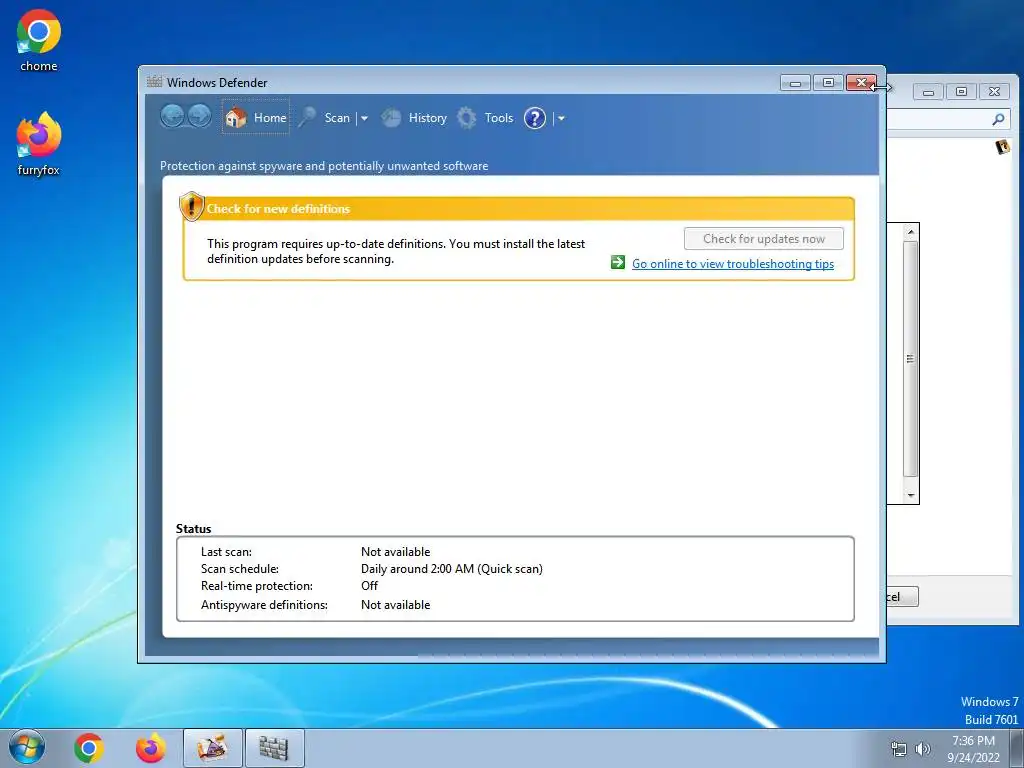
Task: Click Check for updates now button
Action: [x=763, y=238]
